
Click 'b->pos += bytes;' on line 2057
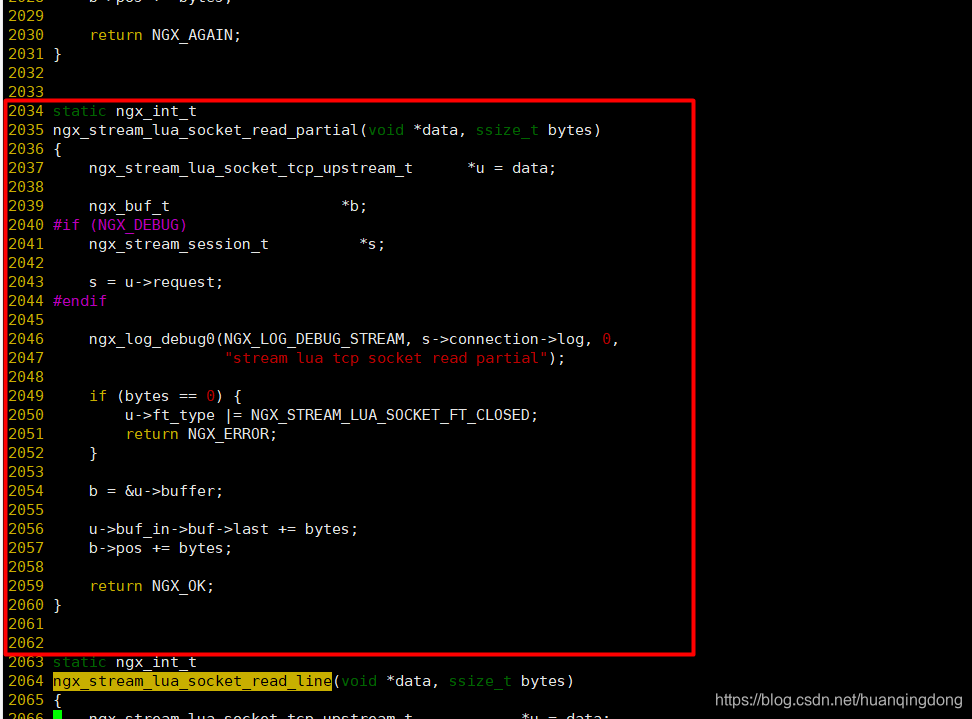160,548
